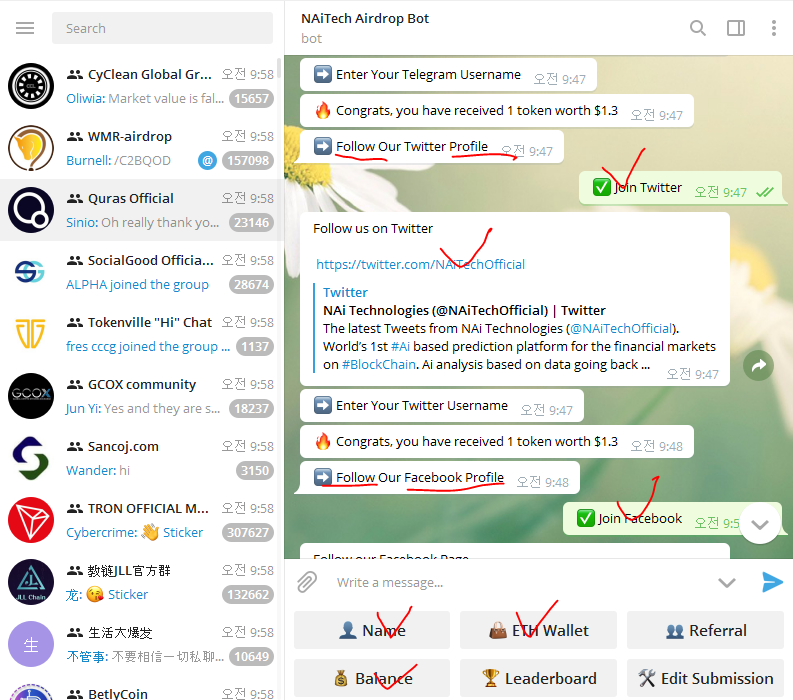
Task: Click the Follow Our Facebook Profile message
Action: [x=439, y=477]
